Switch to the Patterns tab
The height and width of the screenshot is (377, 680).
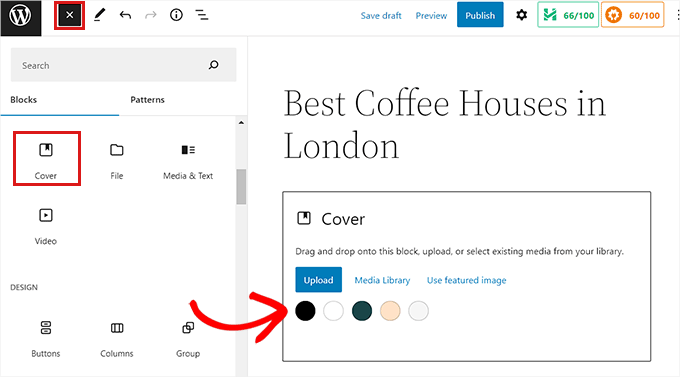(x=147, y=100)
